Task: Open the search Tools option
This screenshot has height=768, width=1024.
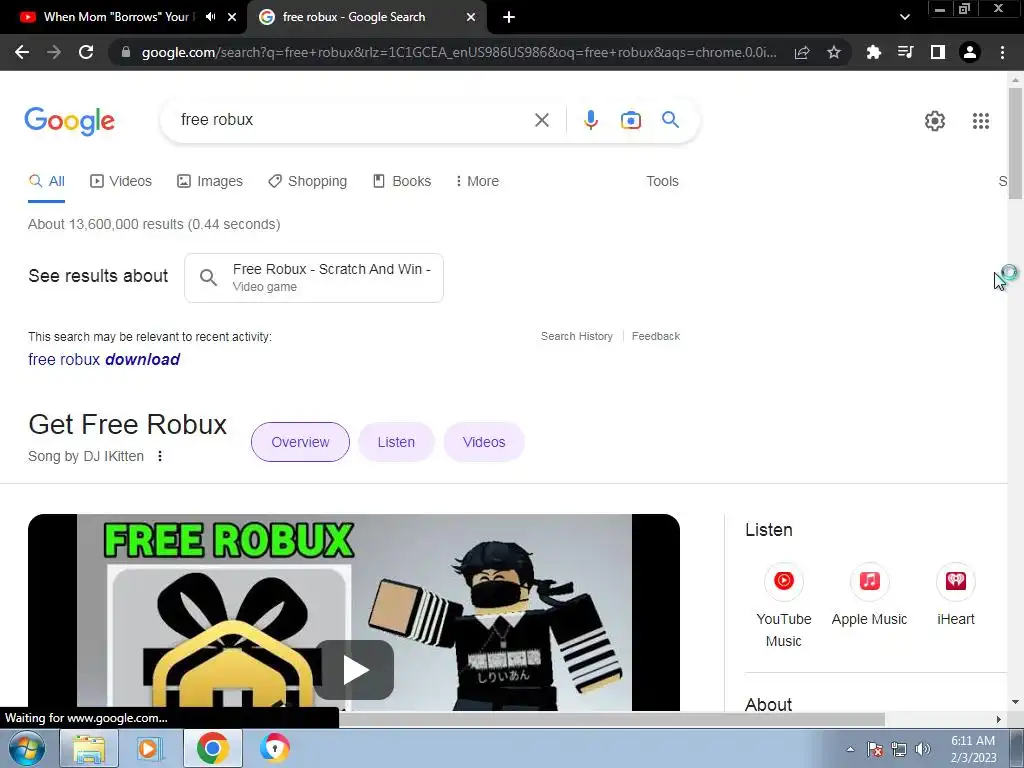Action: (x=662, y=181)
